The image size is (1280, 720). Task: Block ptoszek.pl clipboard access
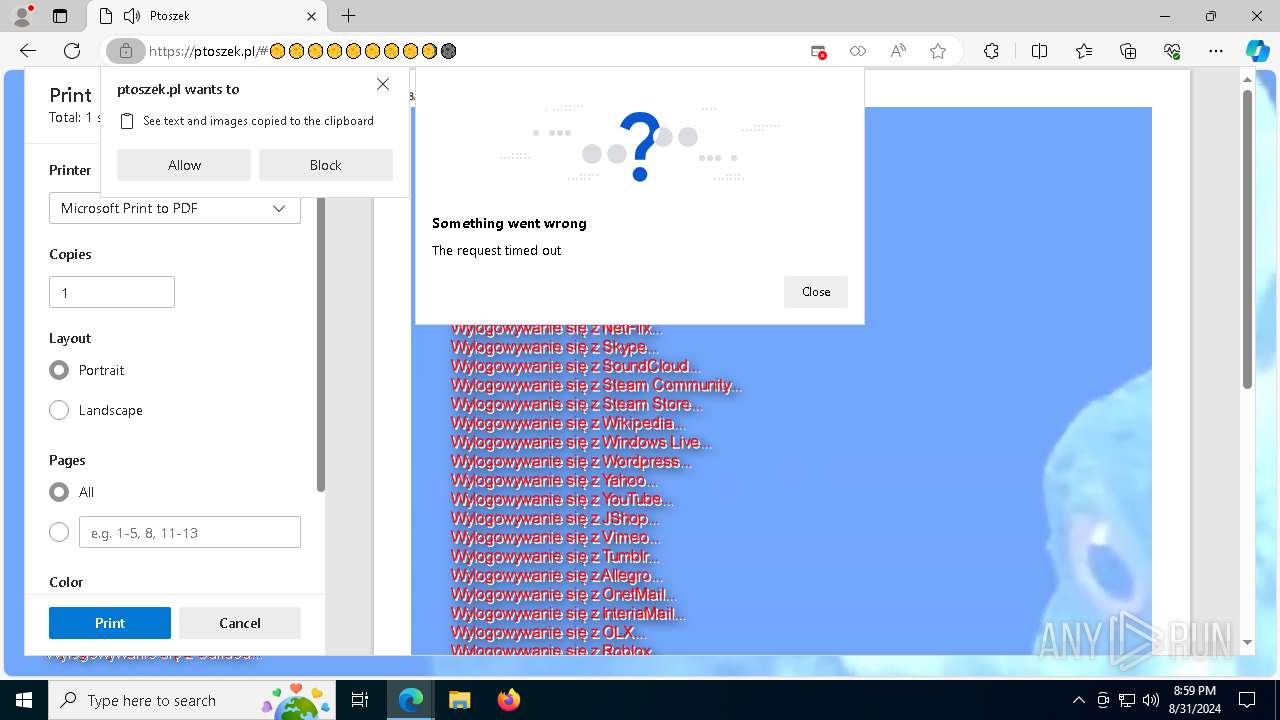coord(326,165)
